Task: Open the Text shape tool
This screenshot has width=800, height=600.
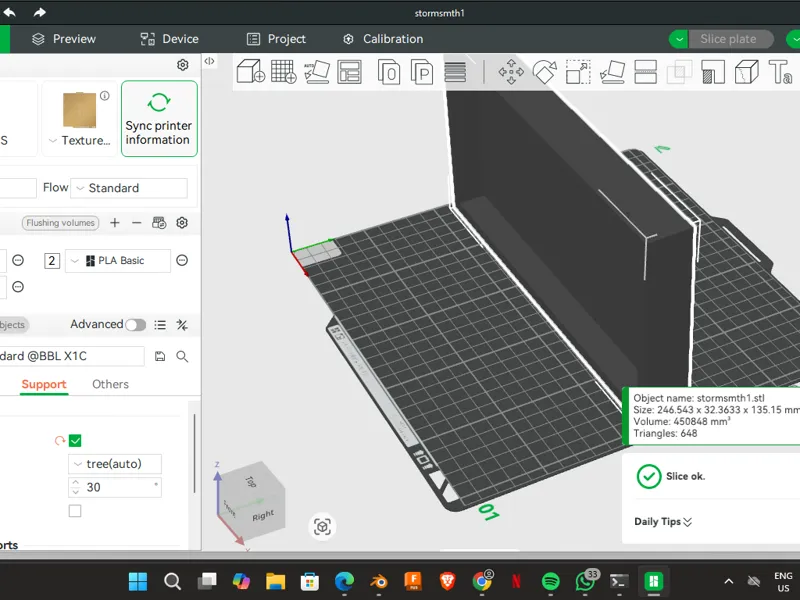Action: pos(781,71)
